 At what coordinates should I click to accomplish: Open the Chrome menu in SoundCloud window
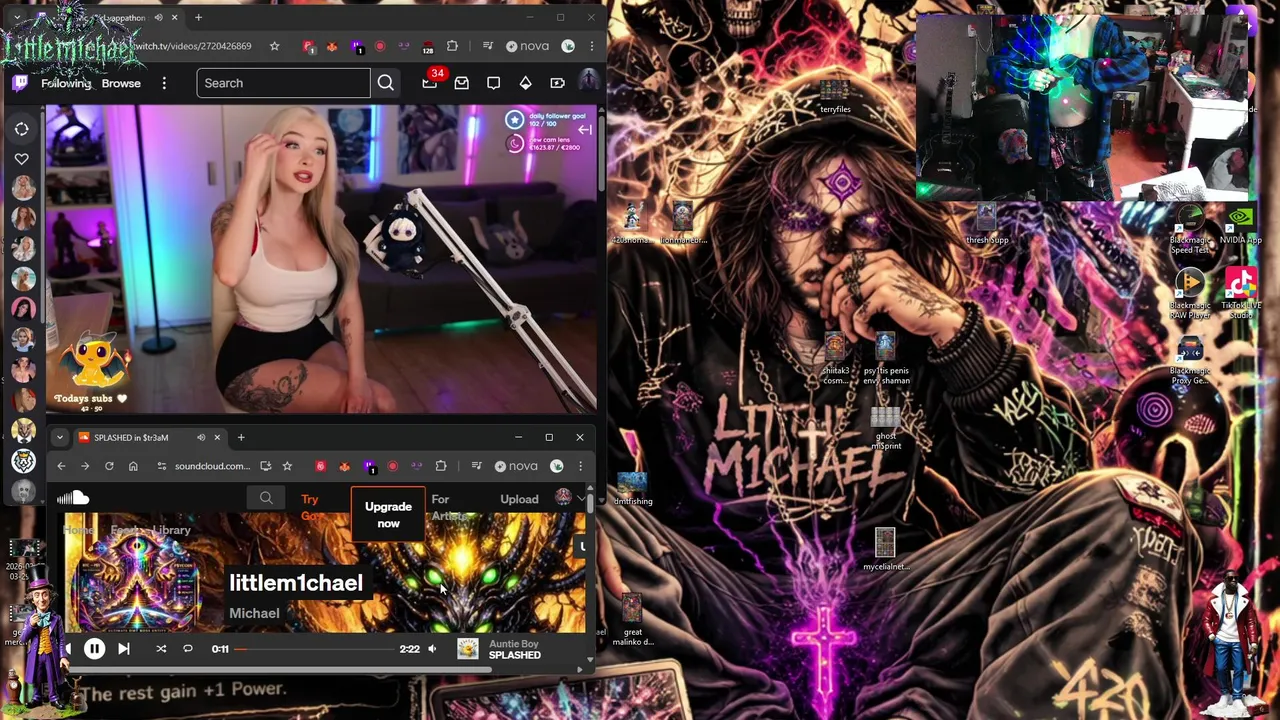click(x=581, y=466)
